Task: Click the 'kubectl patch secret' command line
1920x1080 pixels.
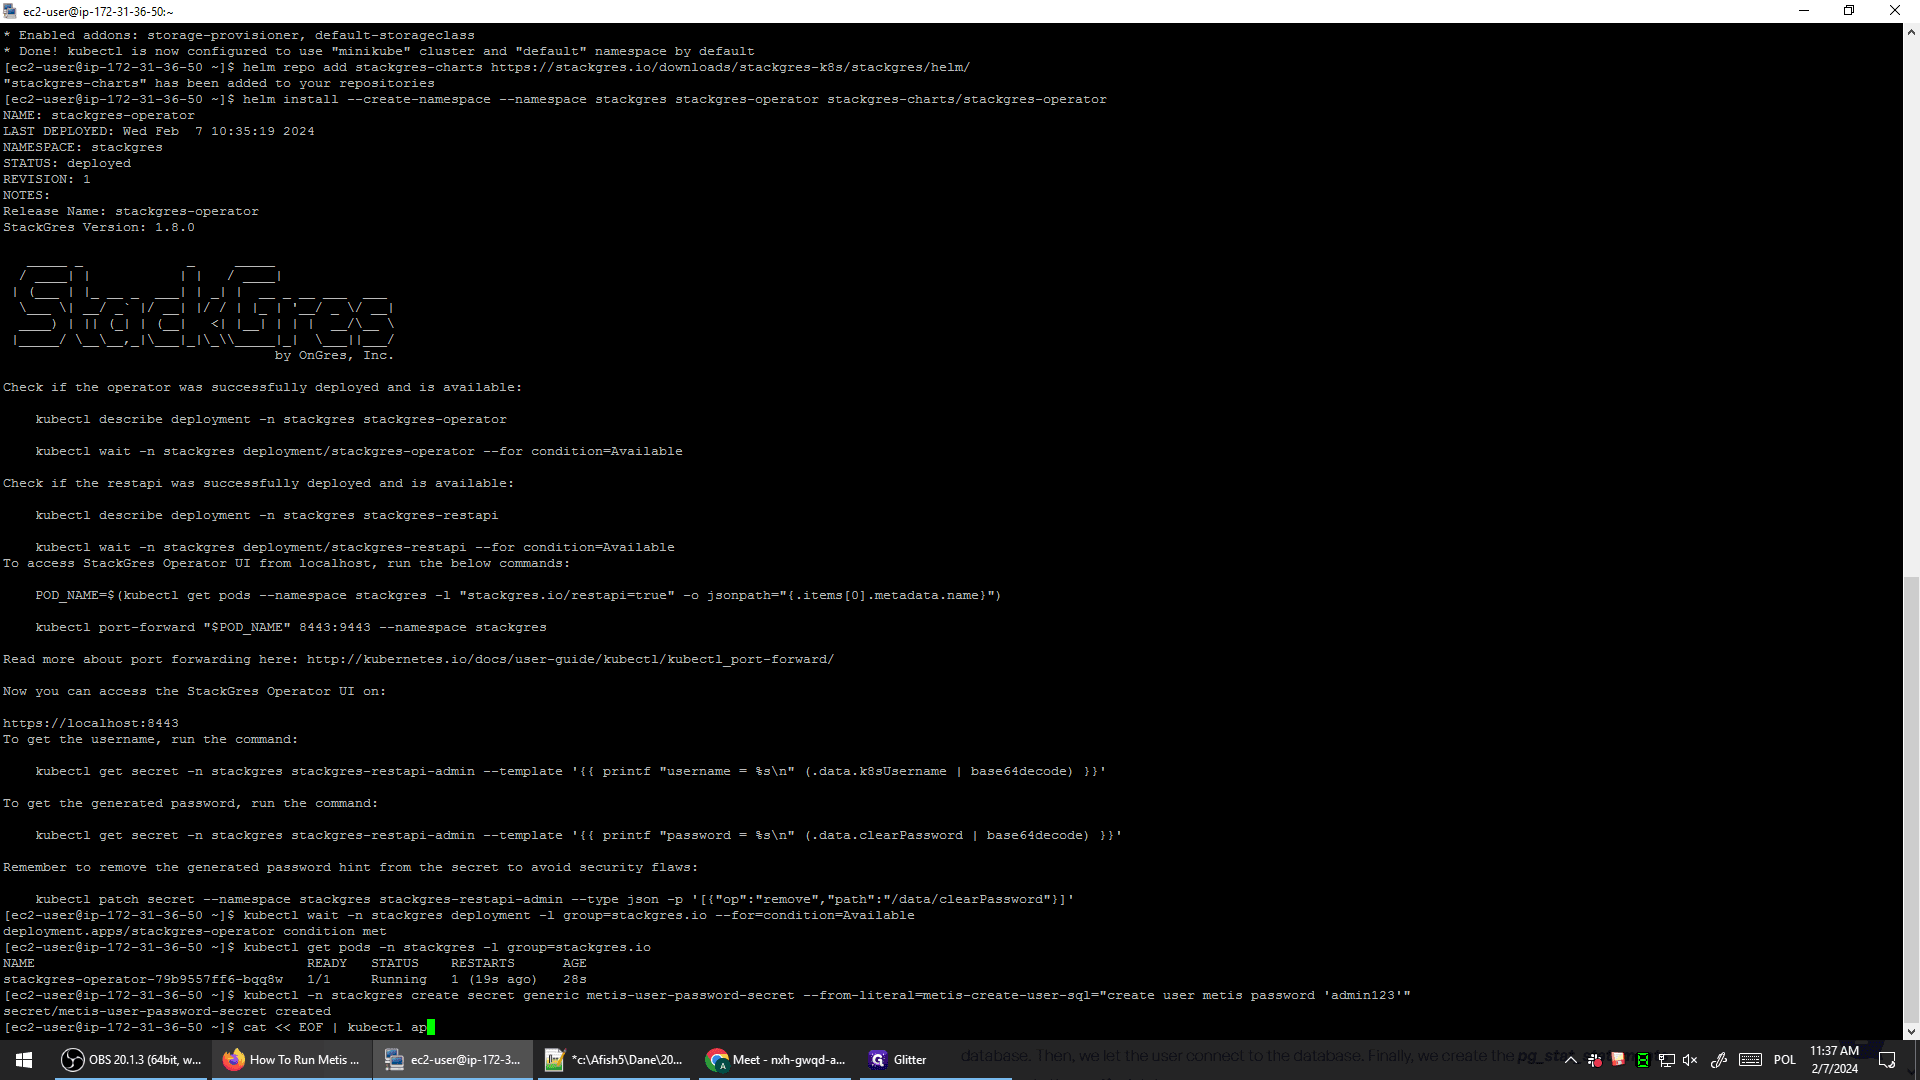Action: click(x=555, y=899)
